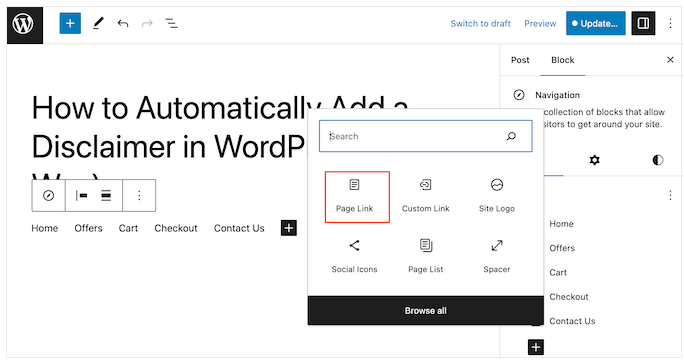
Task: Insert the Spacer block
Action: coord(496,257)
